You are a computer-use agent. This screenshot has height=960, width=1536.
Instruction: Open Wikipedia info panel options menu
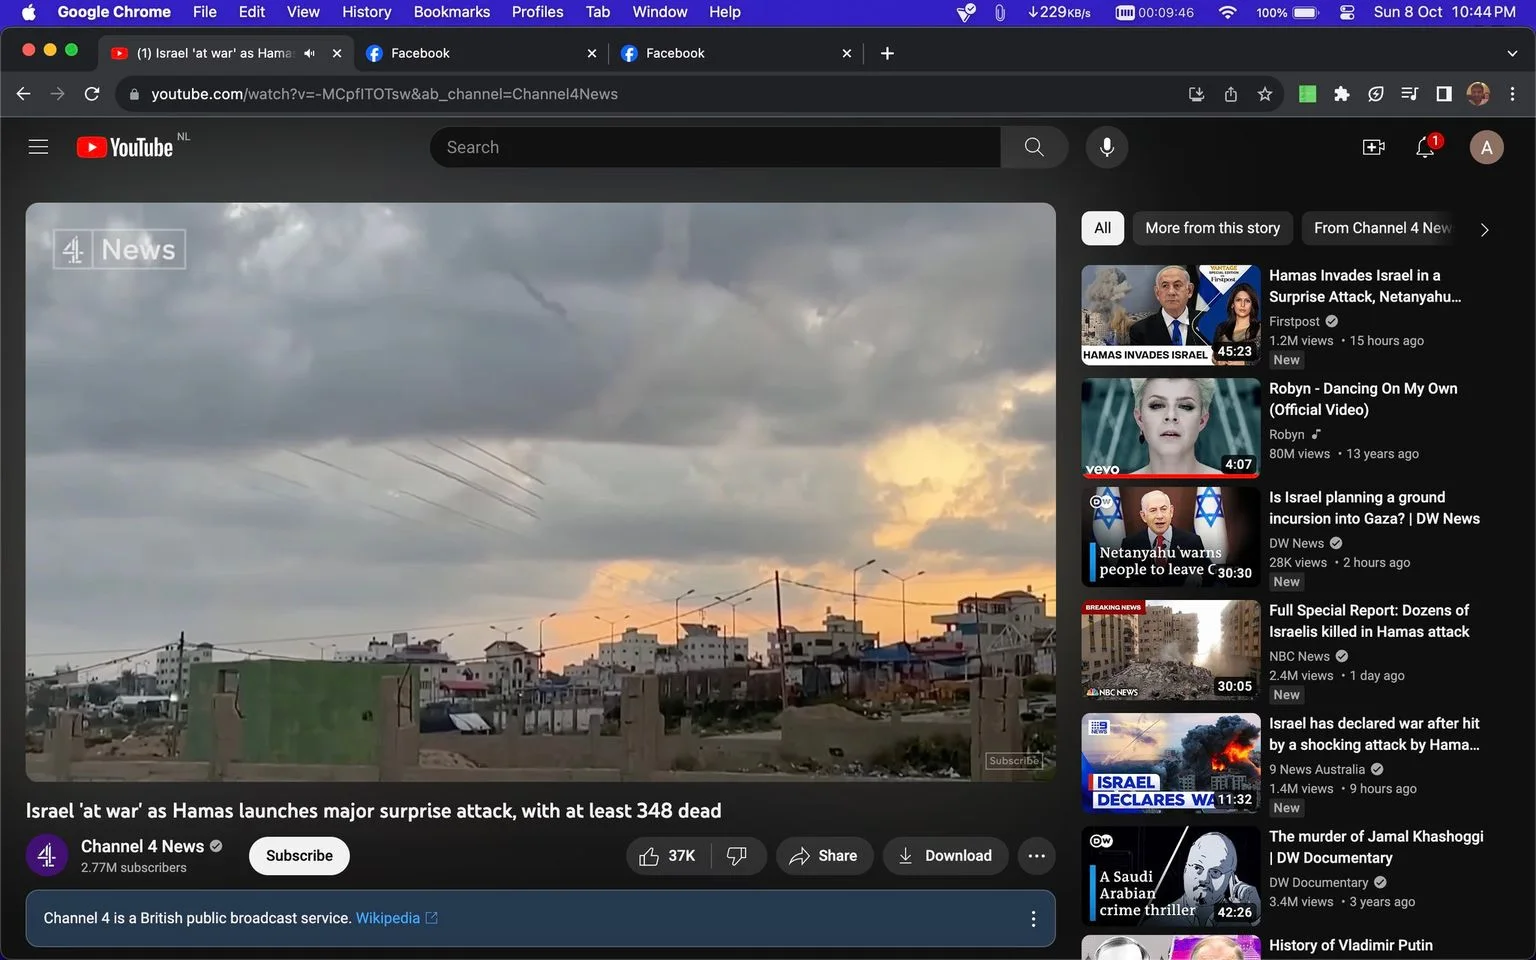coord(1033,918)
